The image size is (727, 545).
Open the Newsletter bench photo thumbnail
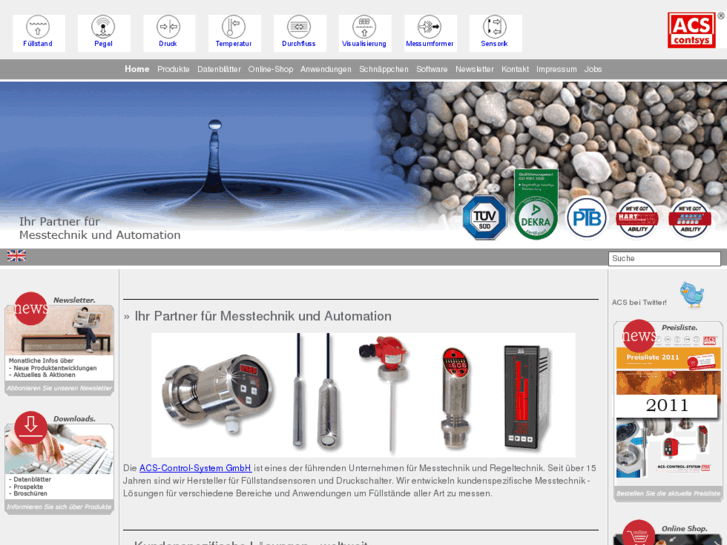click(59, 330)
